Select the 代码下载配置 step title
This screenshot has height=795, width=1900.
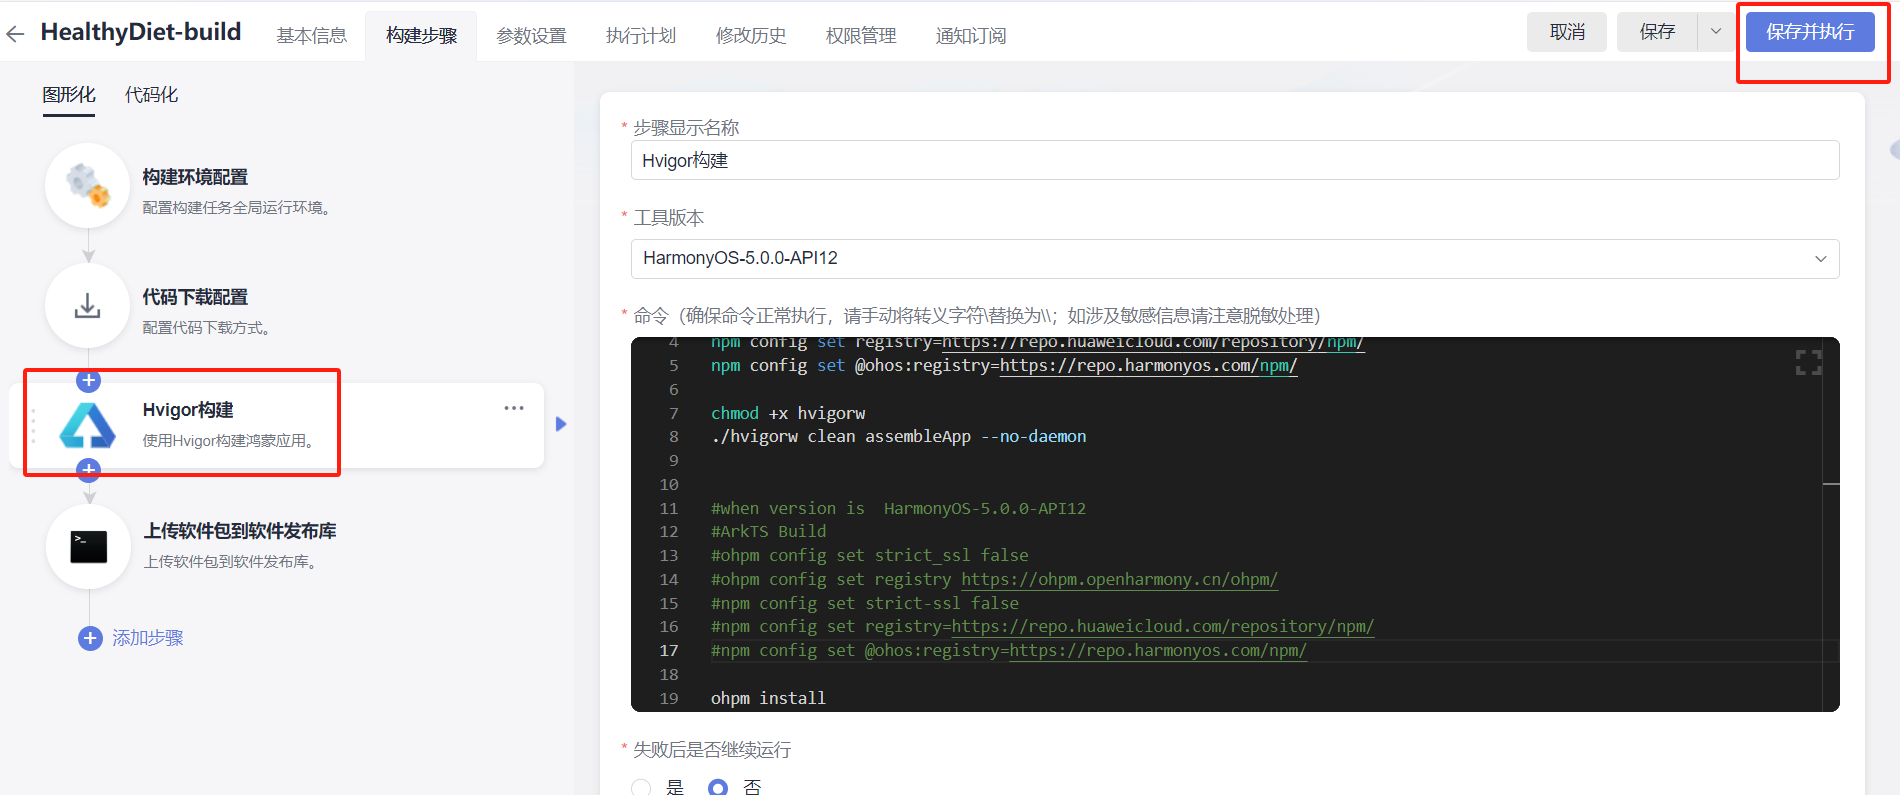click(195, 297)
